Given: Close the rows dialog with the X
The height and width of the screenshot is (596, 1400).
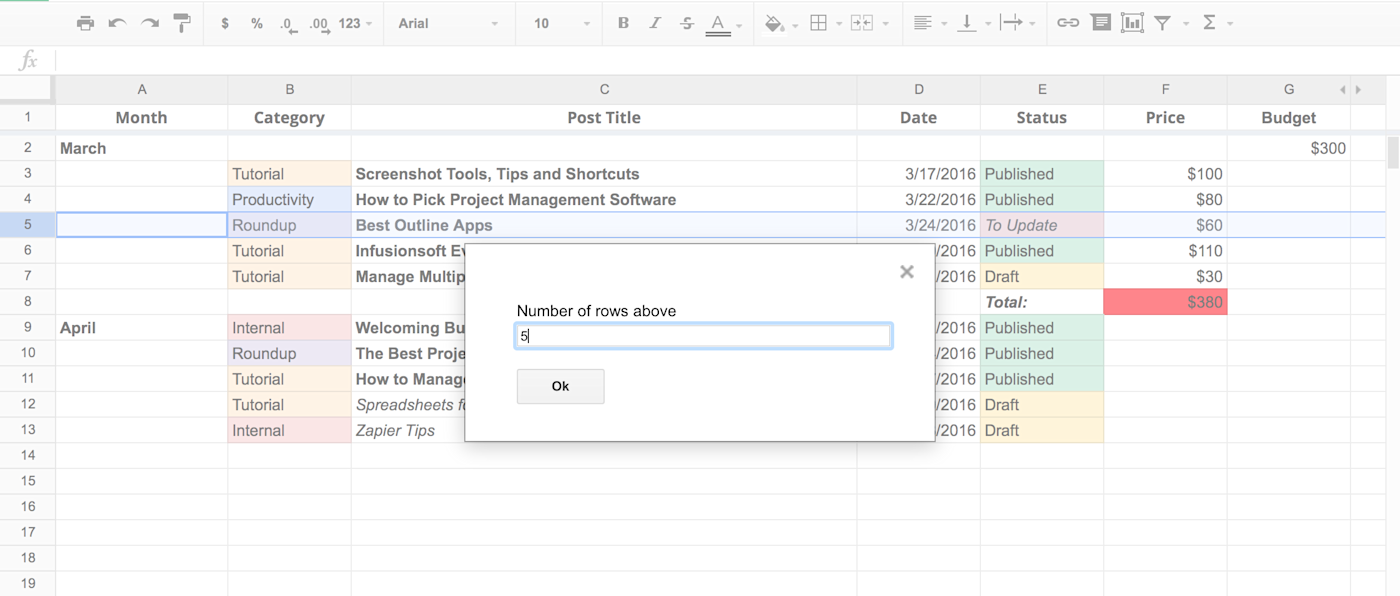Looking at the screenshot, I should click(906, 271).
